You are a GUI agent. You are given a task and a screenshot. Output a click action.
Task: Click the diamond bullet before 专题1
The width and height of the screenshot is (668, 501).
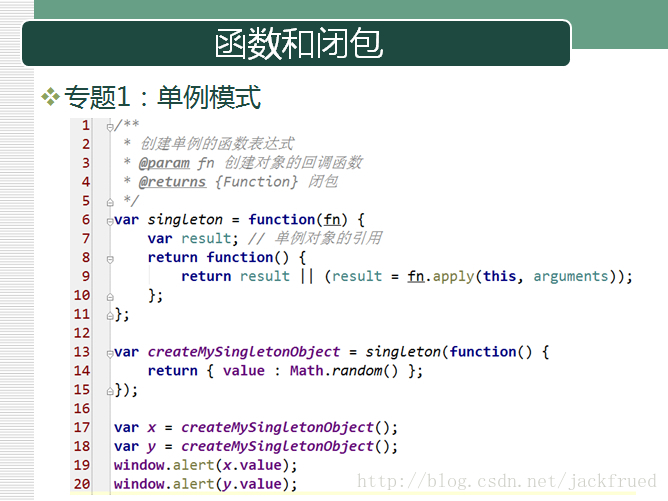[x=50, y=97]
